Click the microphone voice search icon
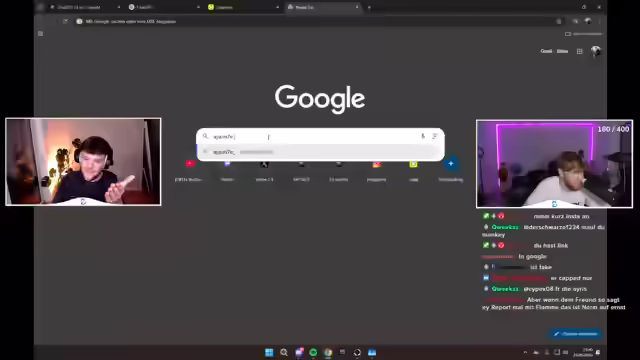Image resolution: width=640 pixels, height=360 pixels. click(423, 136)
